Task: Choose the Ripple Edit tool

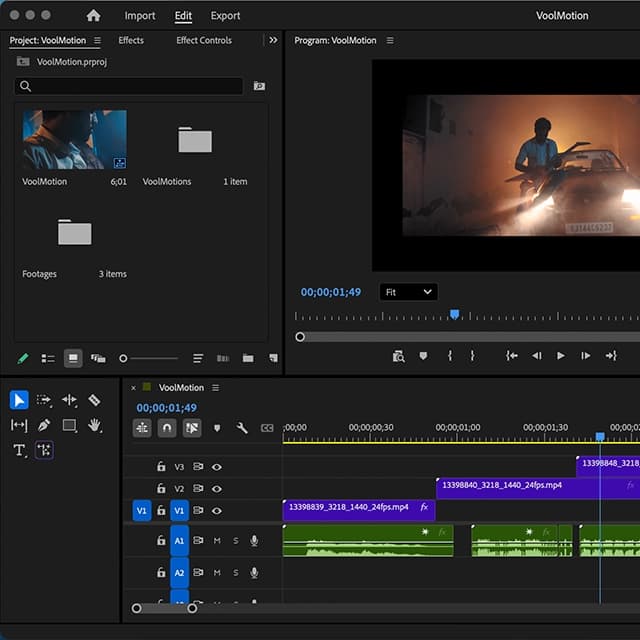Action: click(x=69, y=400)
